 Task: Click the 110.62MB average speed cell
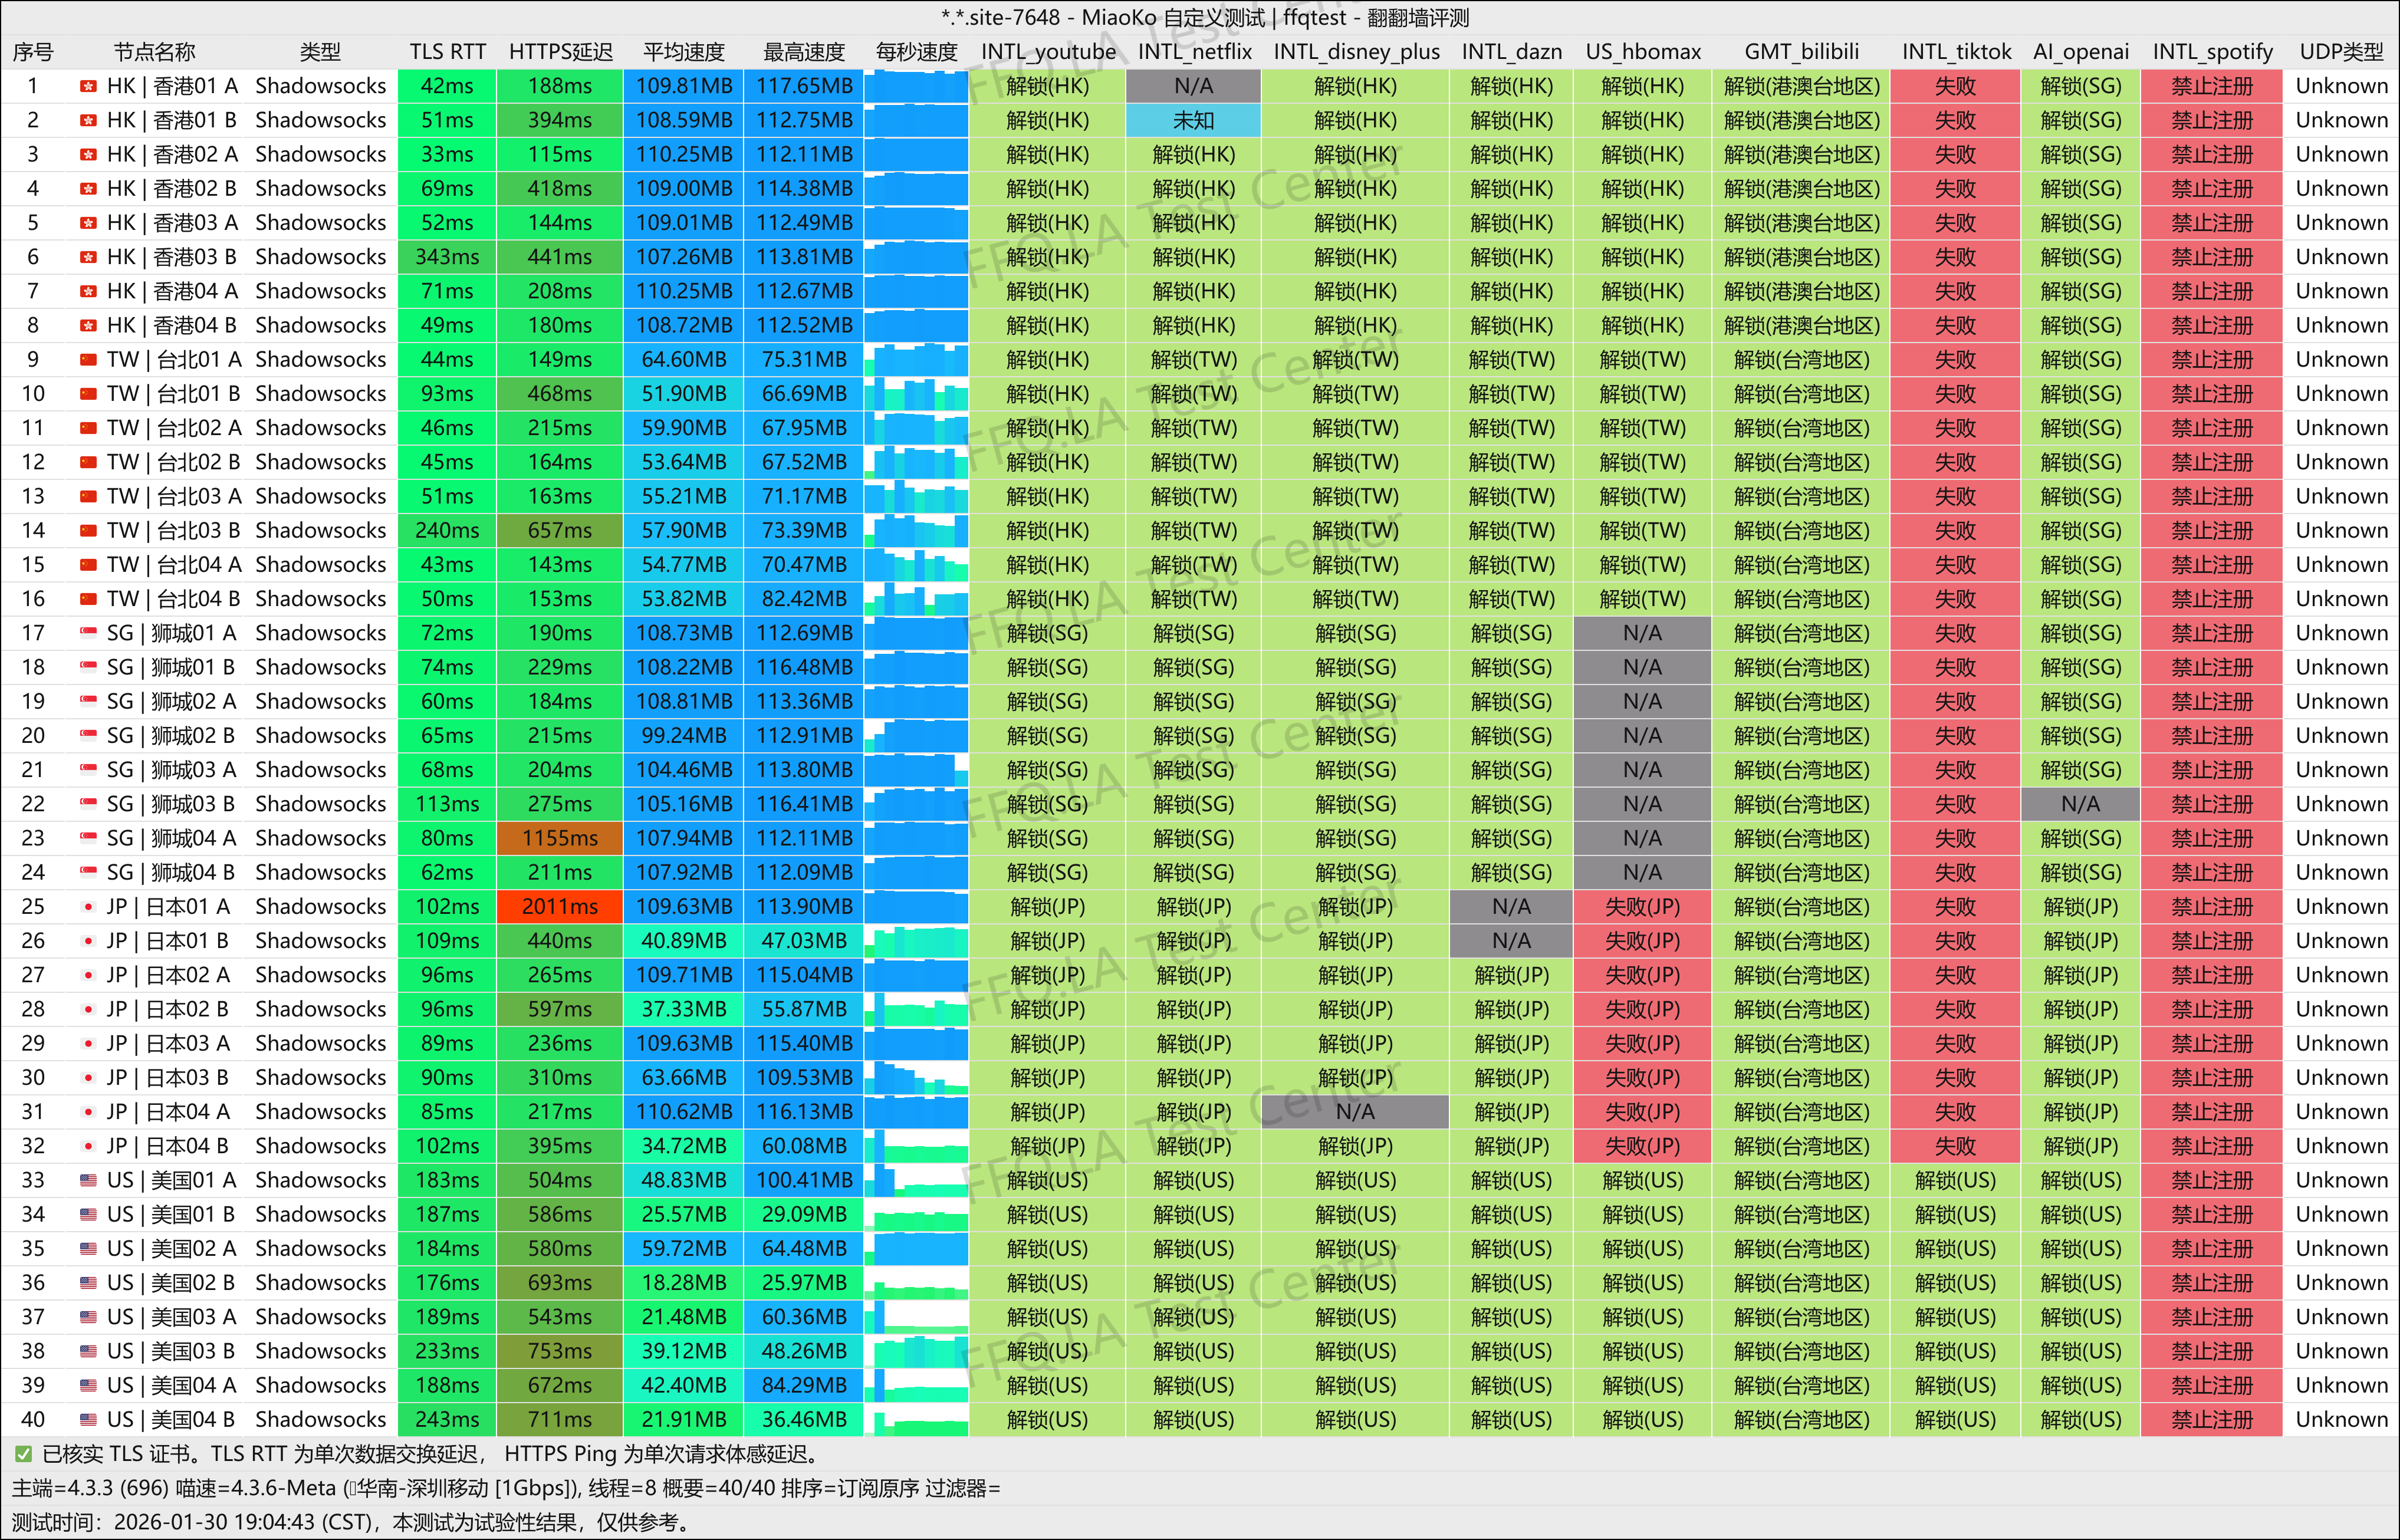684,1112
